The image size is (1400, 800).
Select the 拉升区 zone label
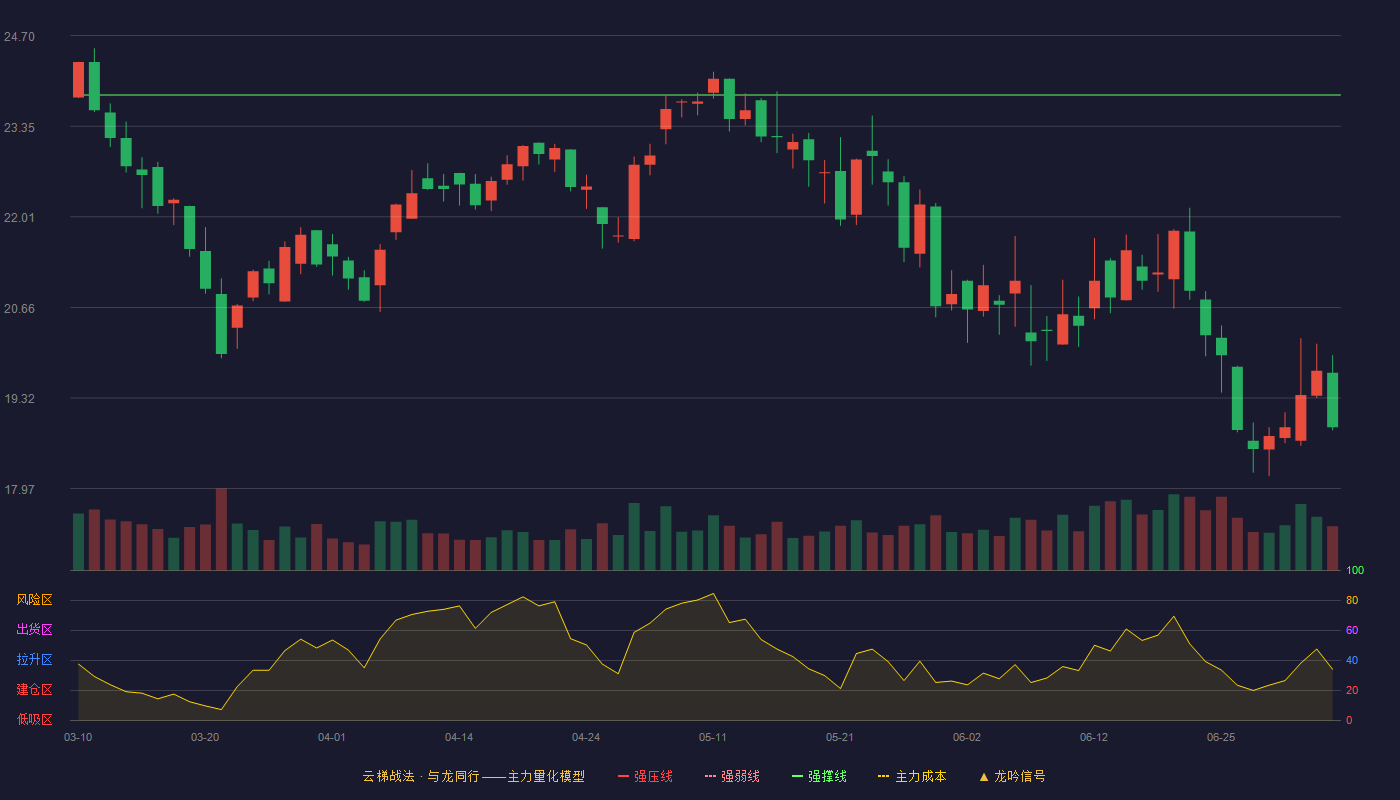pyautogui.click(x=34, y=660)
